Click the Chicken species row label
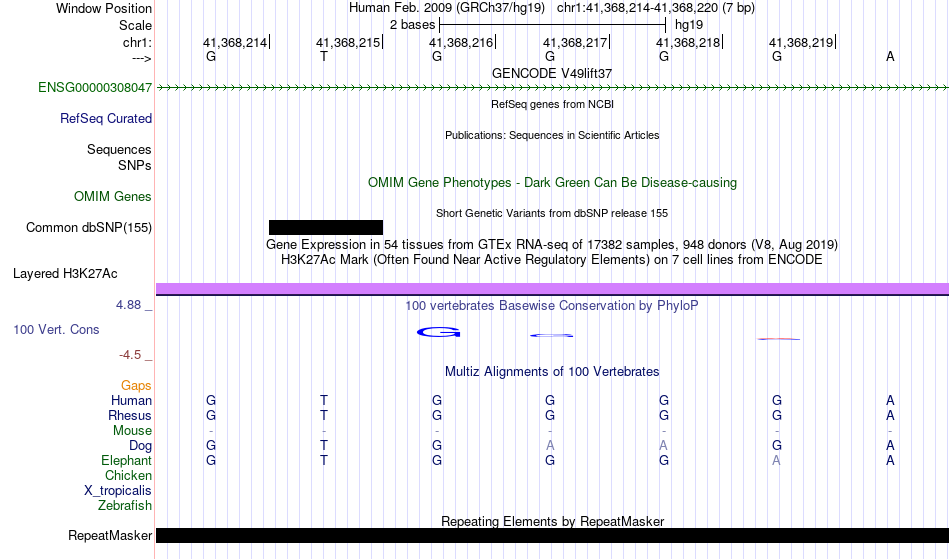The width and height of the screenshot is (950, 559). coord(128,475)
